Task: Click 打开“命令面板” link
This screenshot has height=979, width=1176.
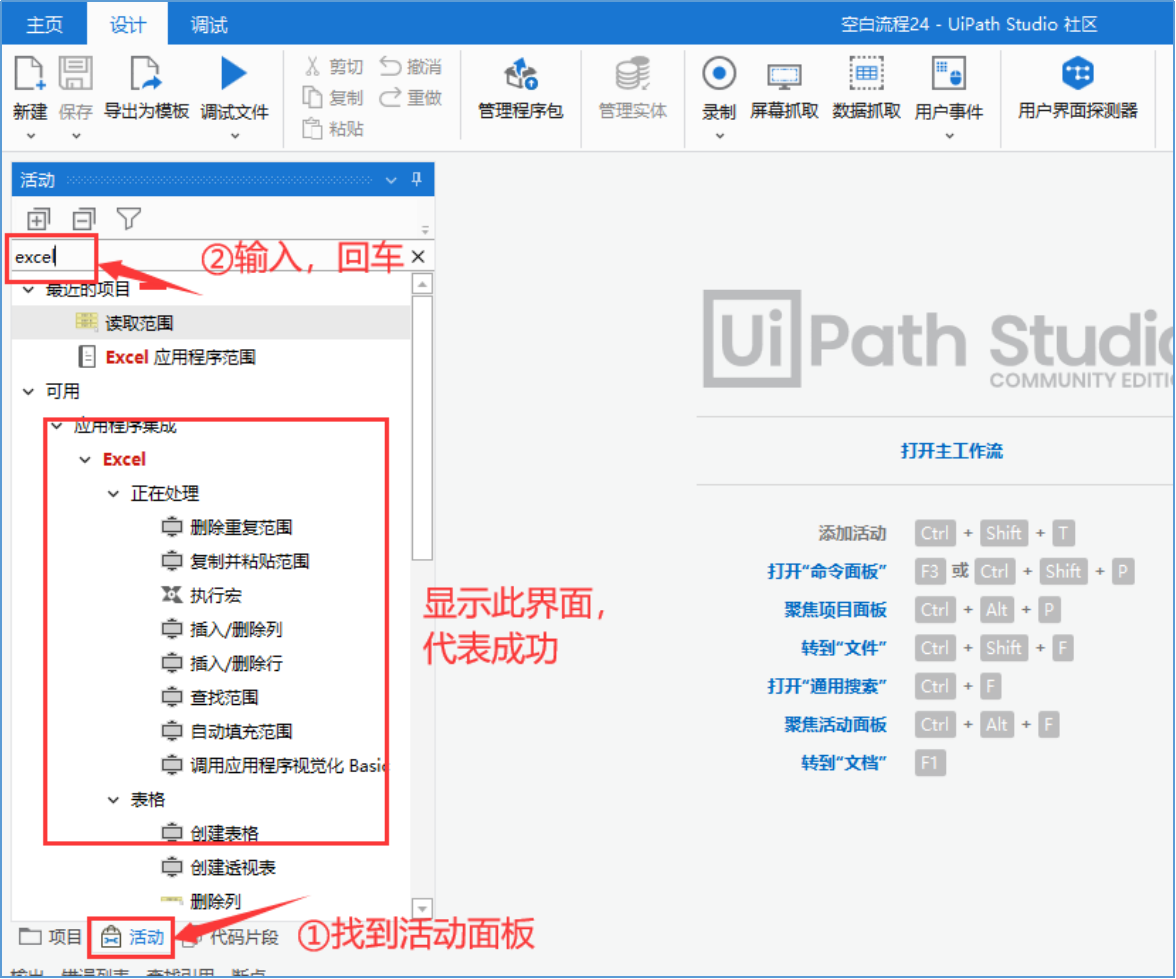Action: (826, 572)
